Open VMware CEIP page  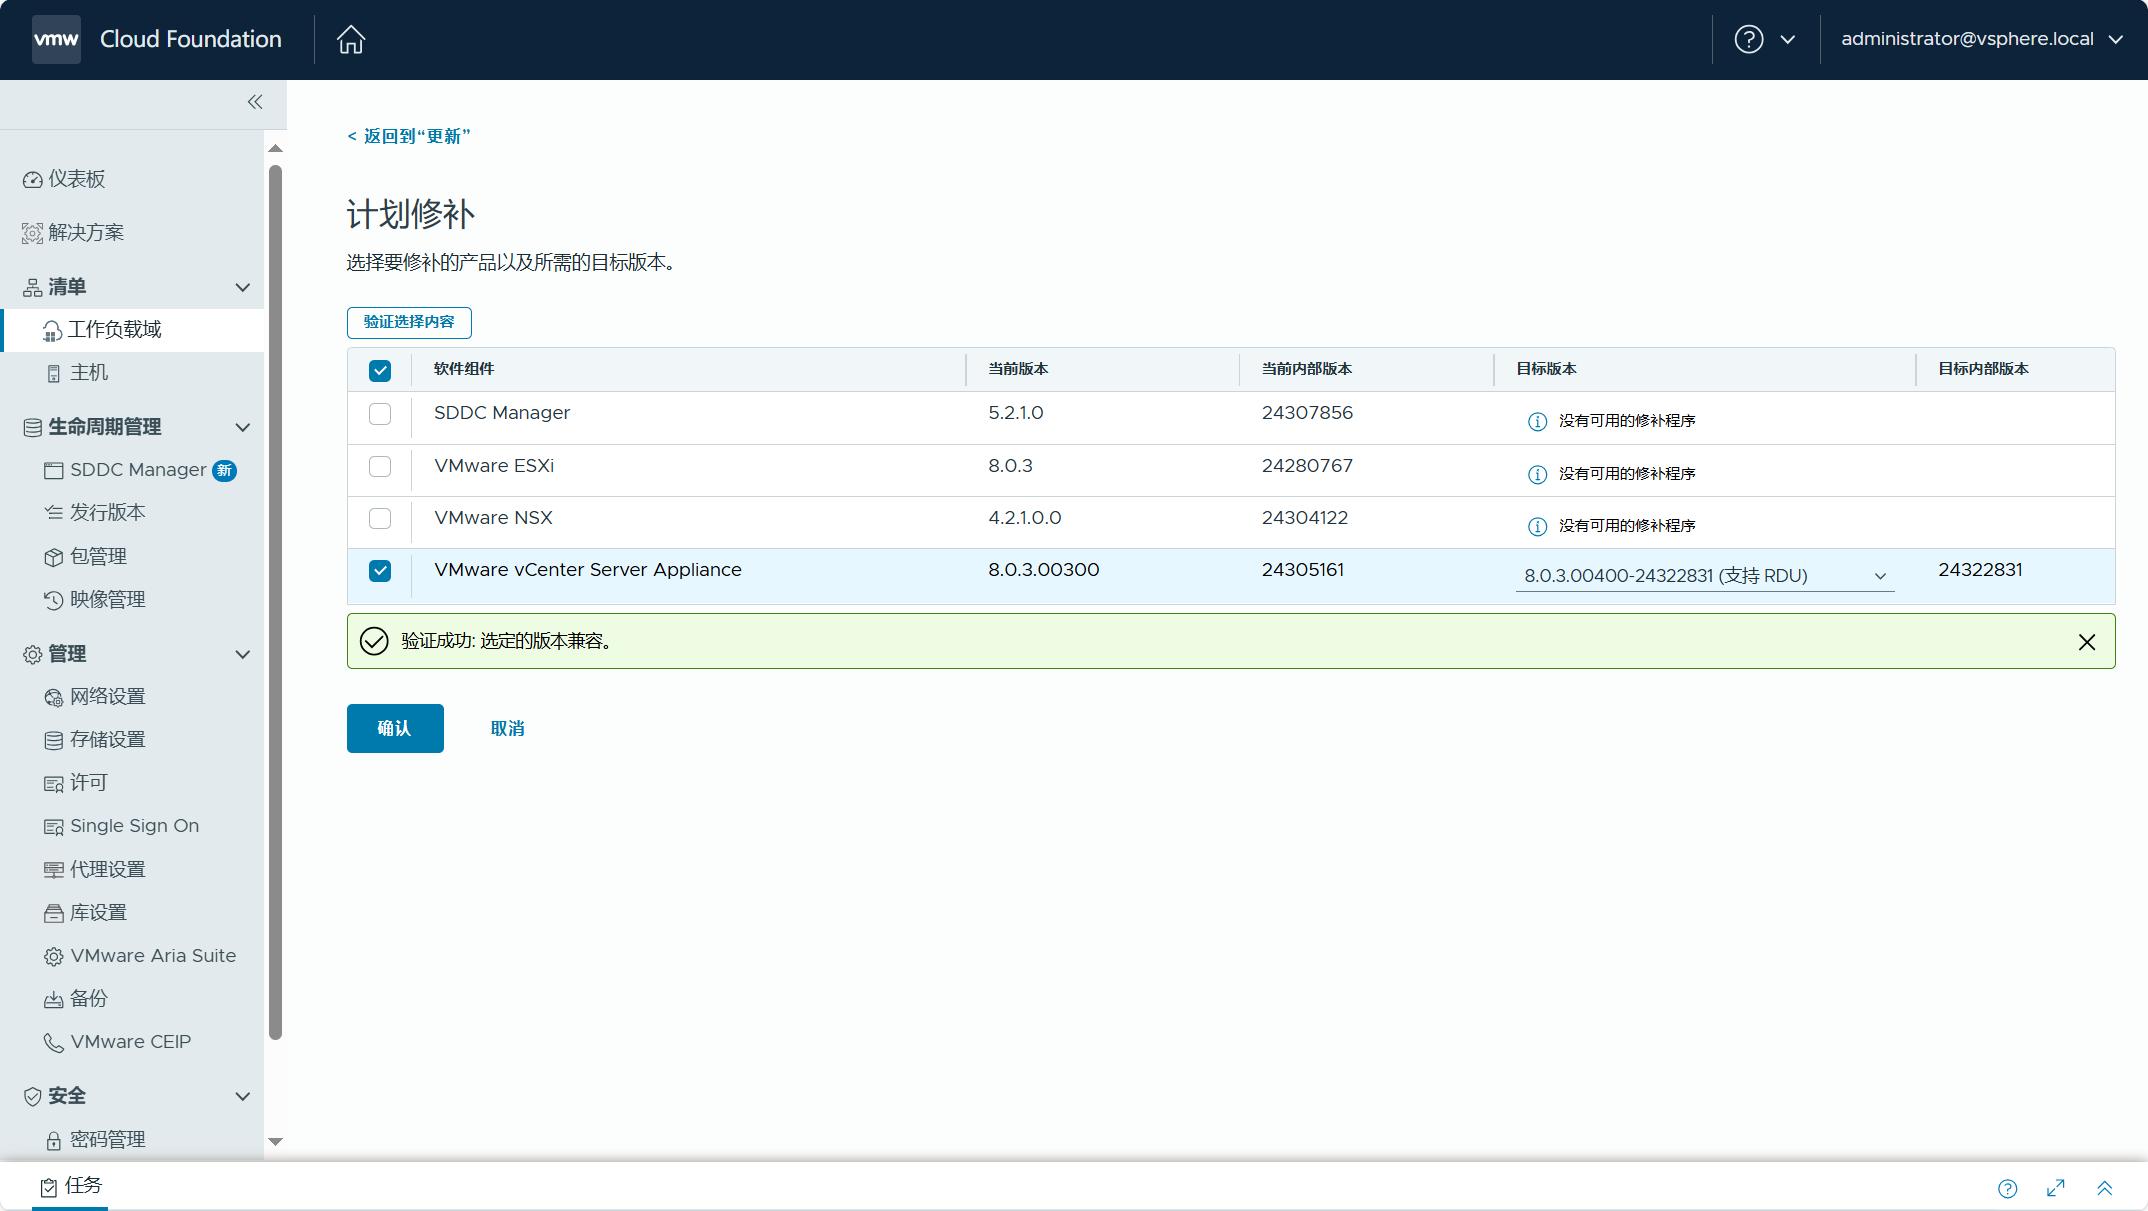click(x=117, y=1042)
